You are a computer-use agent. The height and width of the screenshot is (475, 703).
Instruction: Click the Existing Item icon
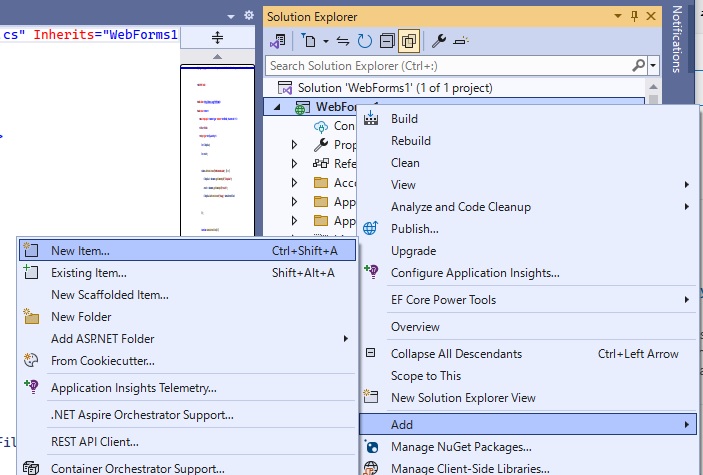(31, 272)
